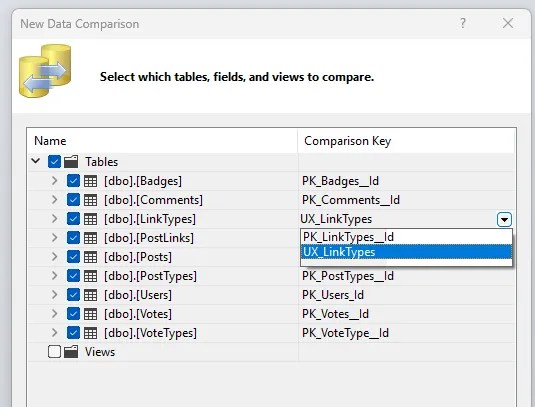Viewport: 535px width, 407px height.
Task: Uncheck the [dbo].[VoteTypes] checkbox
Action: coord(73,333)
